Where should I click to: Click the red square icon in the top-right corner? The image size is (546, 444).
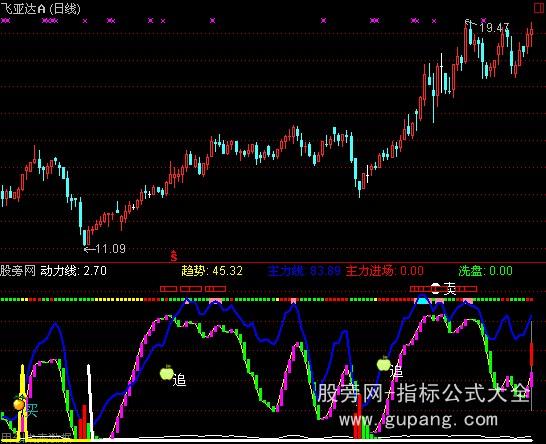coord(539,8)
